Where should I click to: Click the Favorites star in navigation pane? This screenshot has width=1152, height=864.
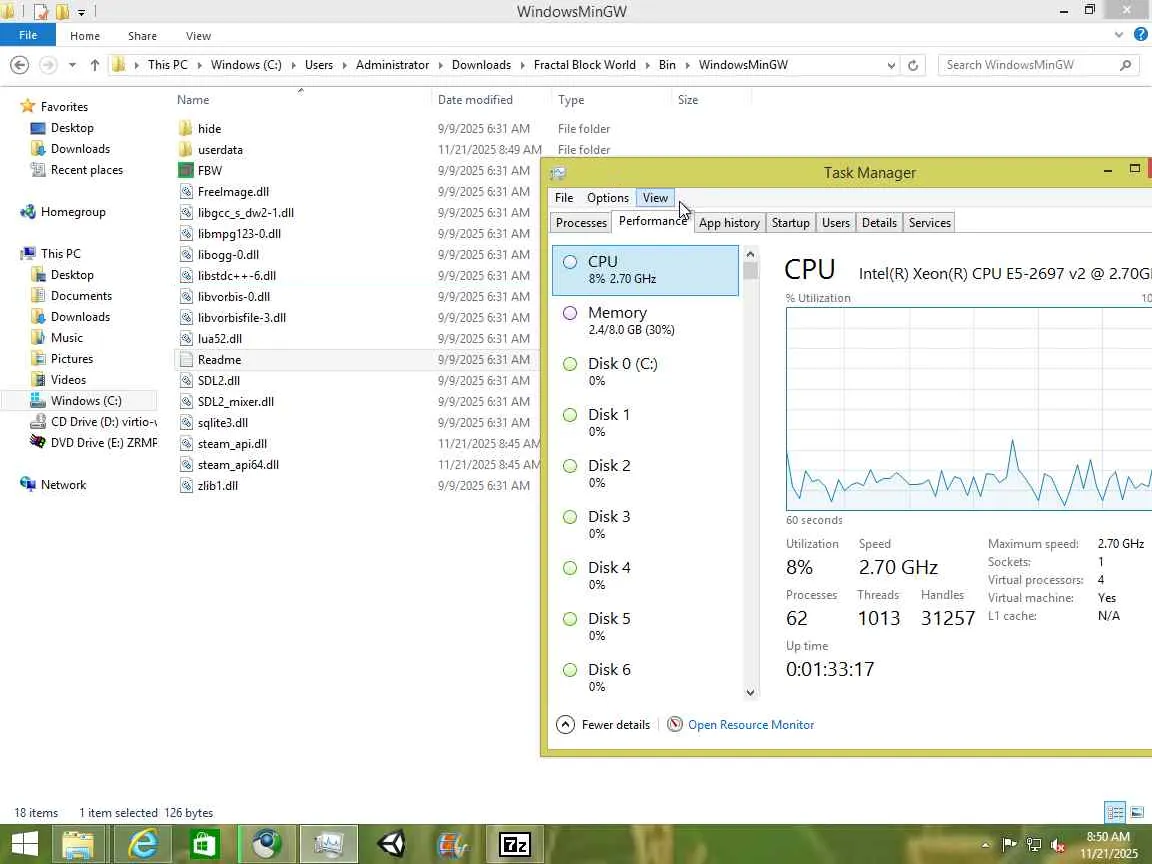tap(28, 107)
